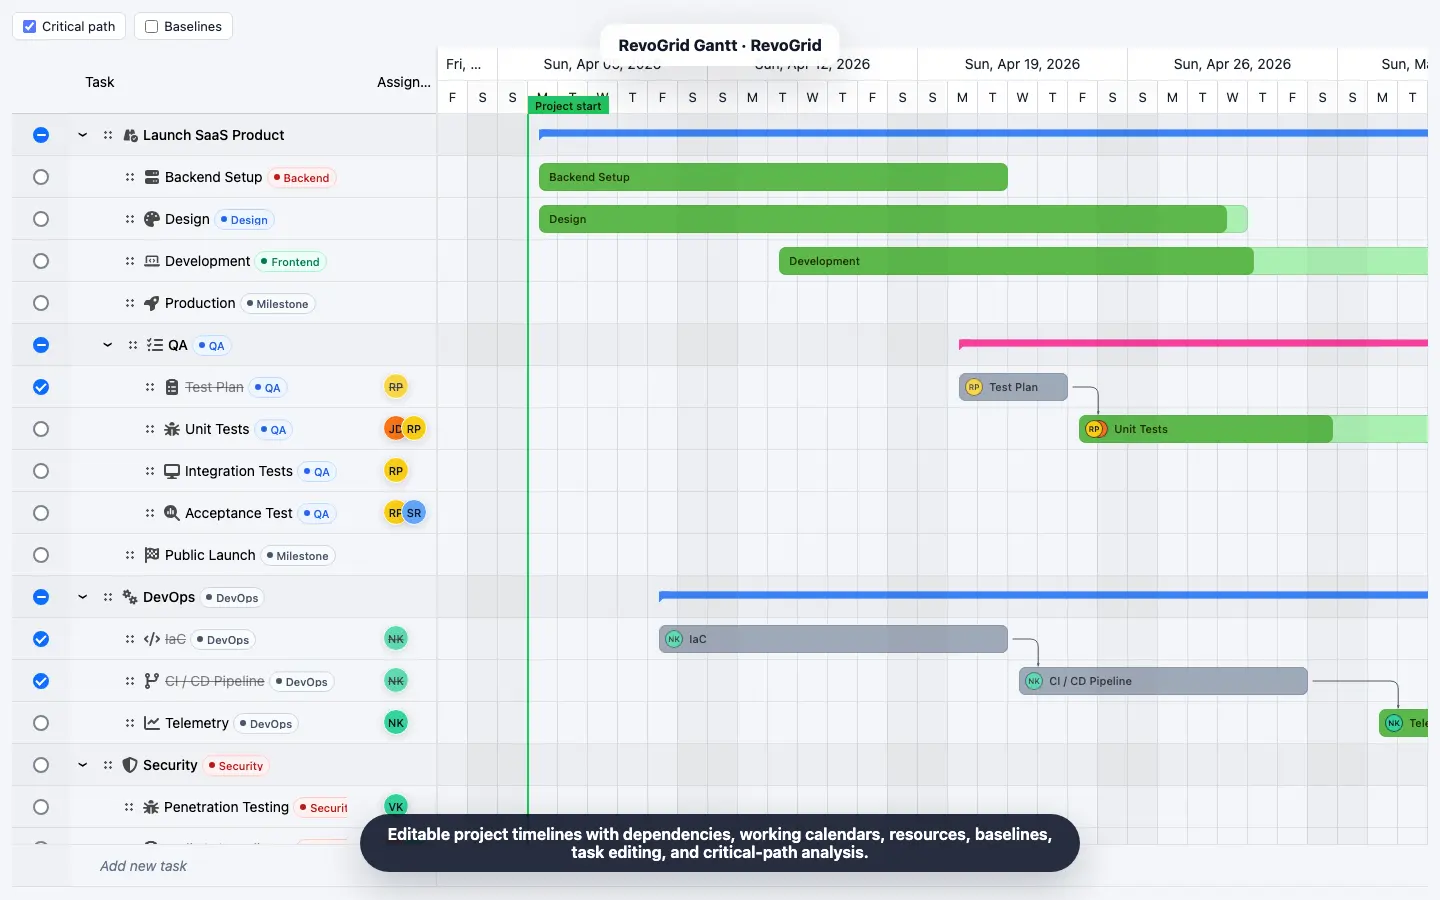Click the blue DevOps summary bar
The image size is (1440, 900).
pos(1043,595)
